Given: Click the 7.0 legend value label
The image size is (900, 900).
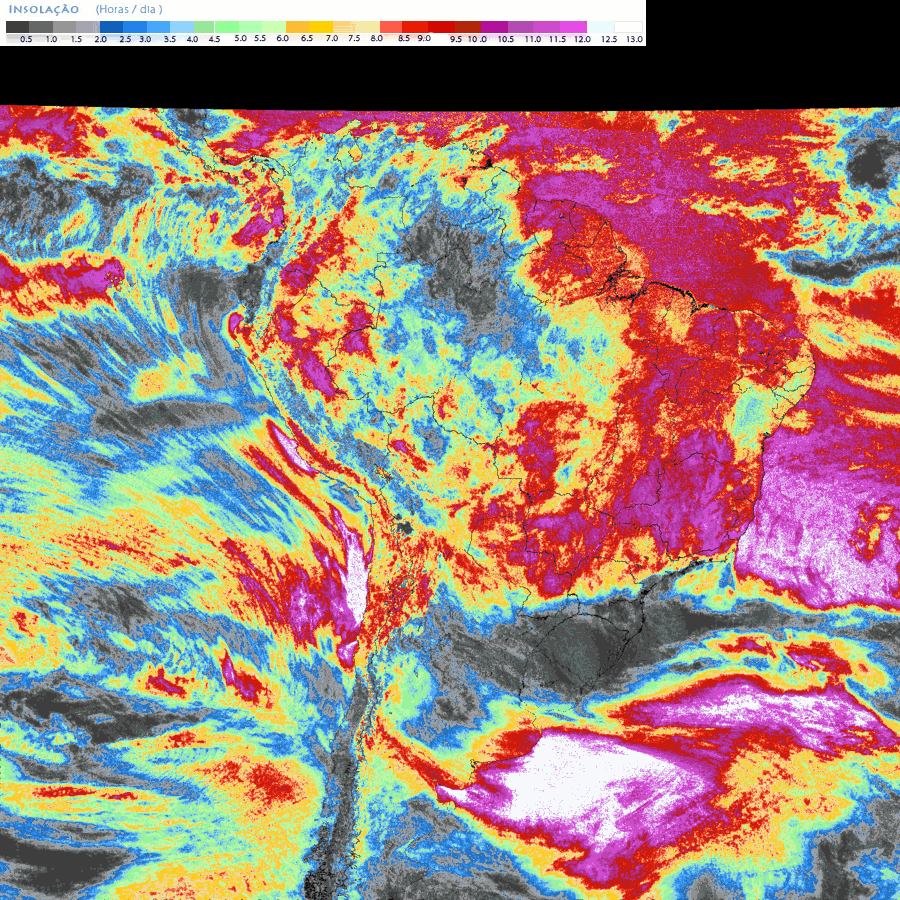Looking at the screenshot, I should 332,38.
